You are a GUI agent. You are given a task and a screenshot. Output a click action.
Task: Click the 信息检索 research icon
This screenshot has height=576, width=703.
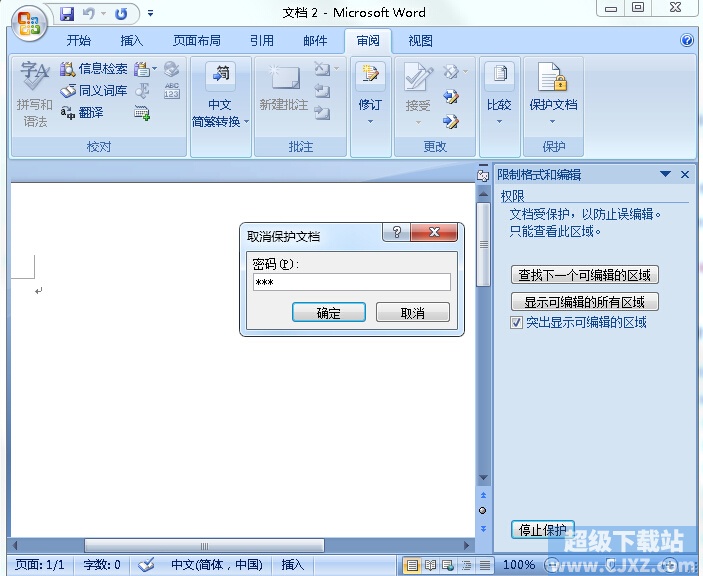[68, 69]
